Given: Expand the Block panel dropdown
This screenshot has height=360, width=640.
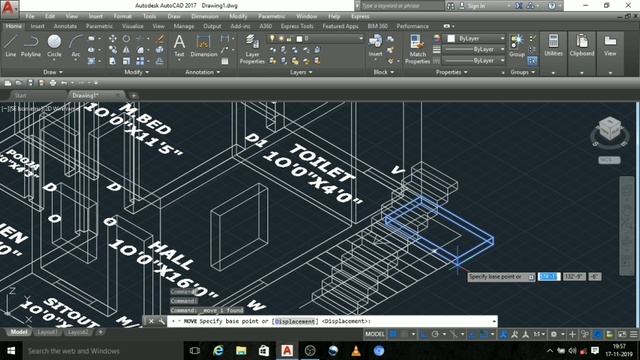Looking at the screenshot, I should (x=384, y=72).
